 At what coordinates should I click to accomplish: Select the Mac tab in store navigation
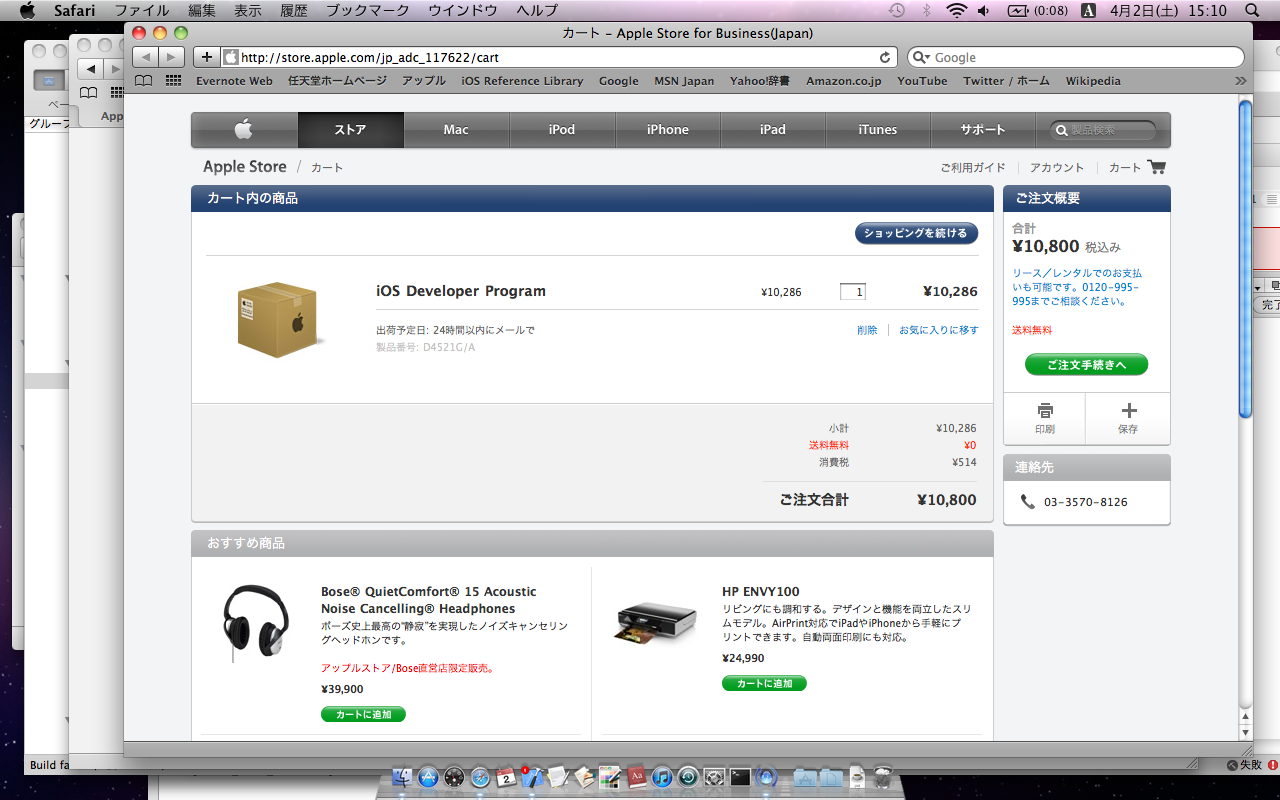pyautogui.click(x=456, y=130)
